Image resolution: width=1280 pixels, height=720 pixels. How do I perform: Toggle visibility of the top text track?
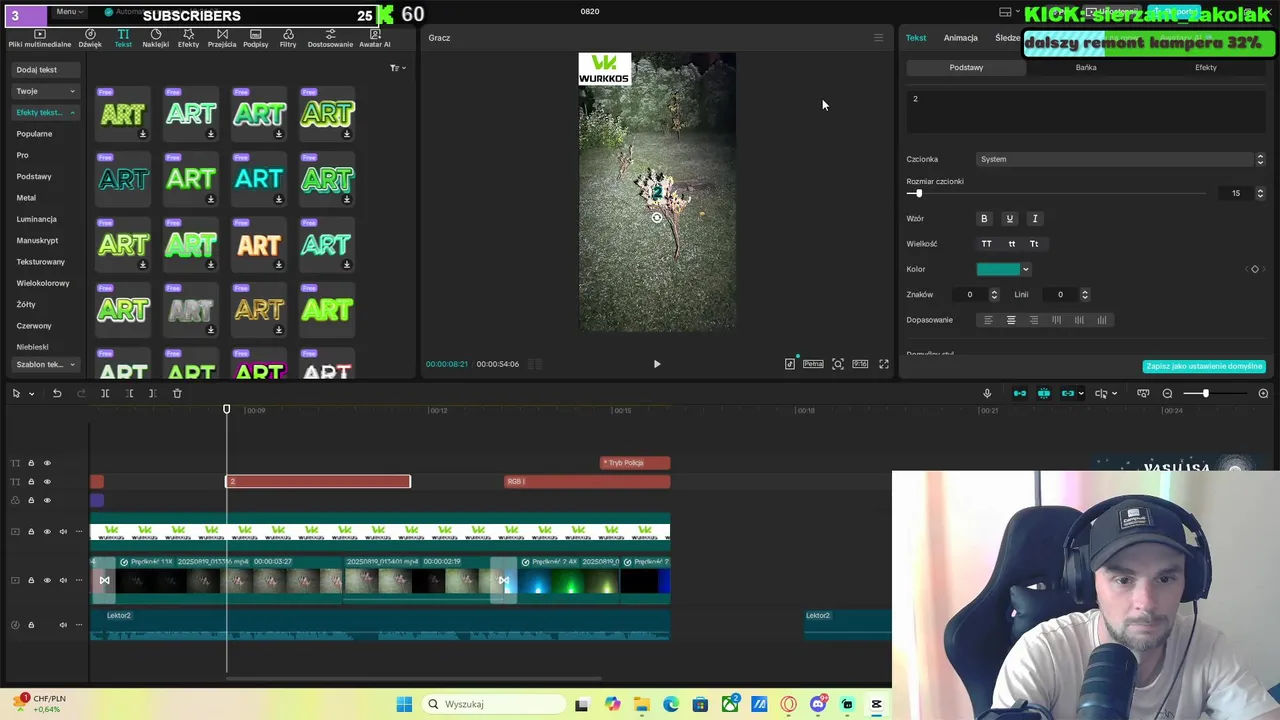47,463
